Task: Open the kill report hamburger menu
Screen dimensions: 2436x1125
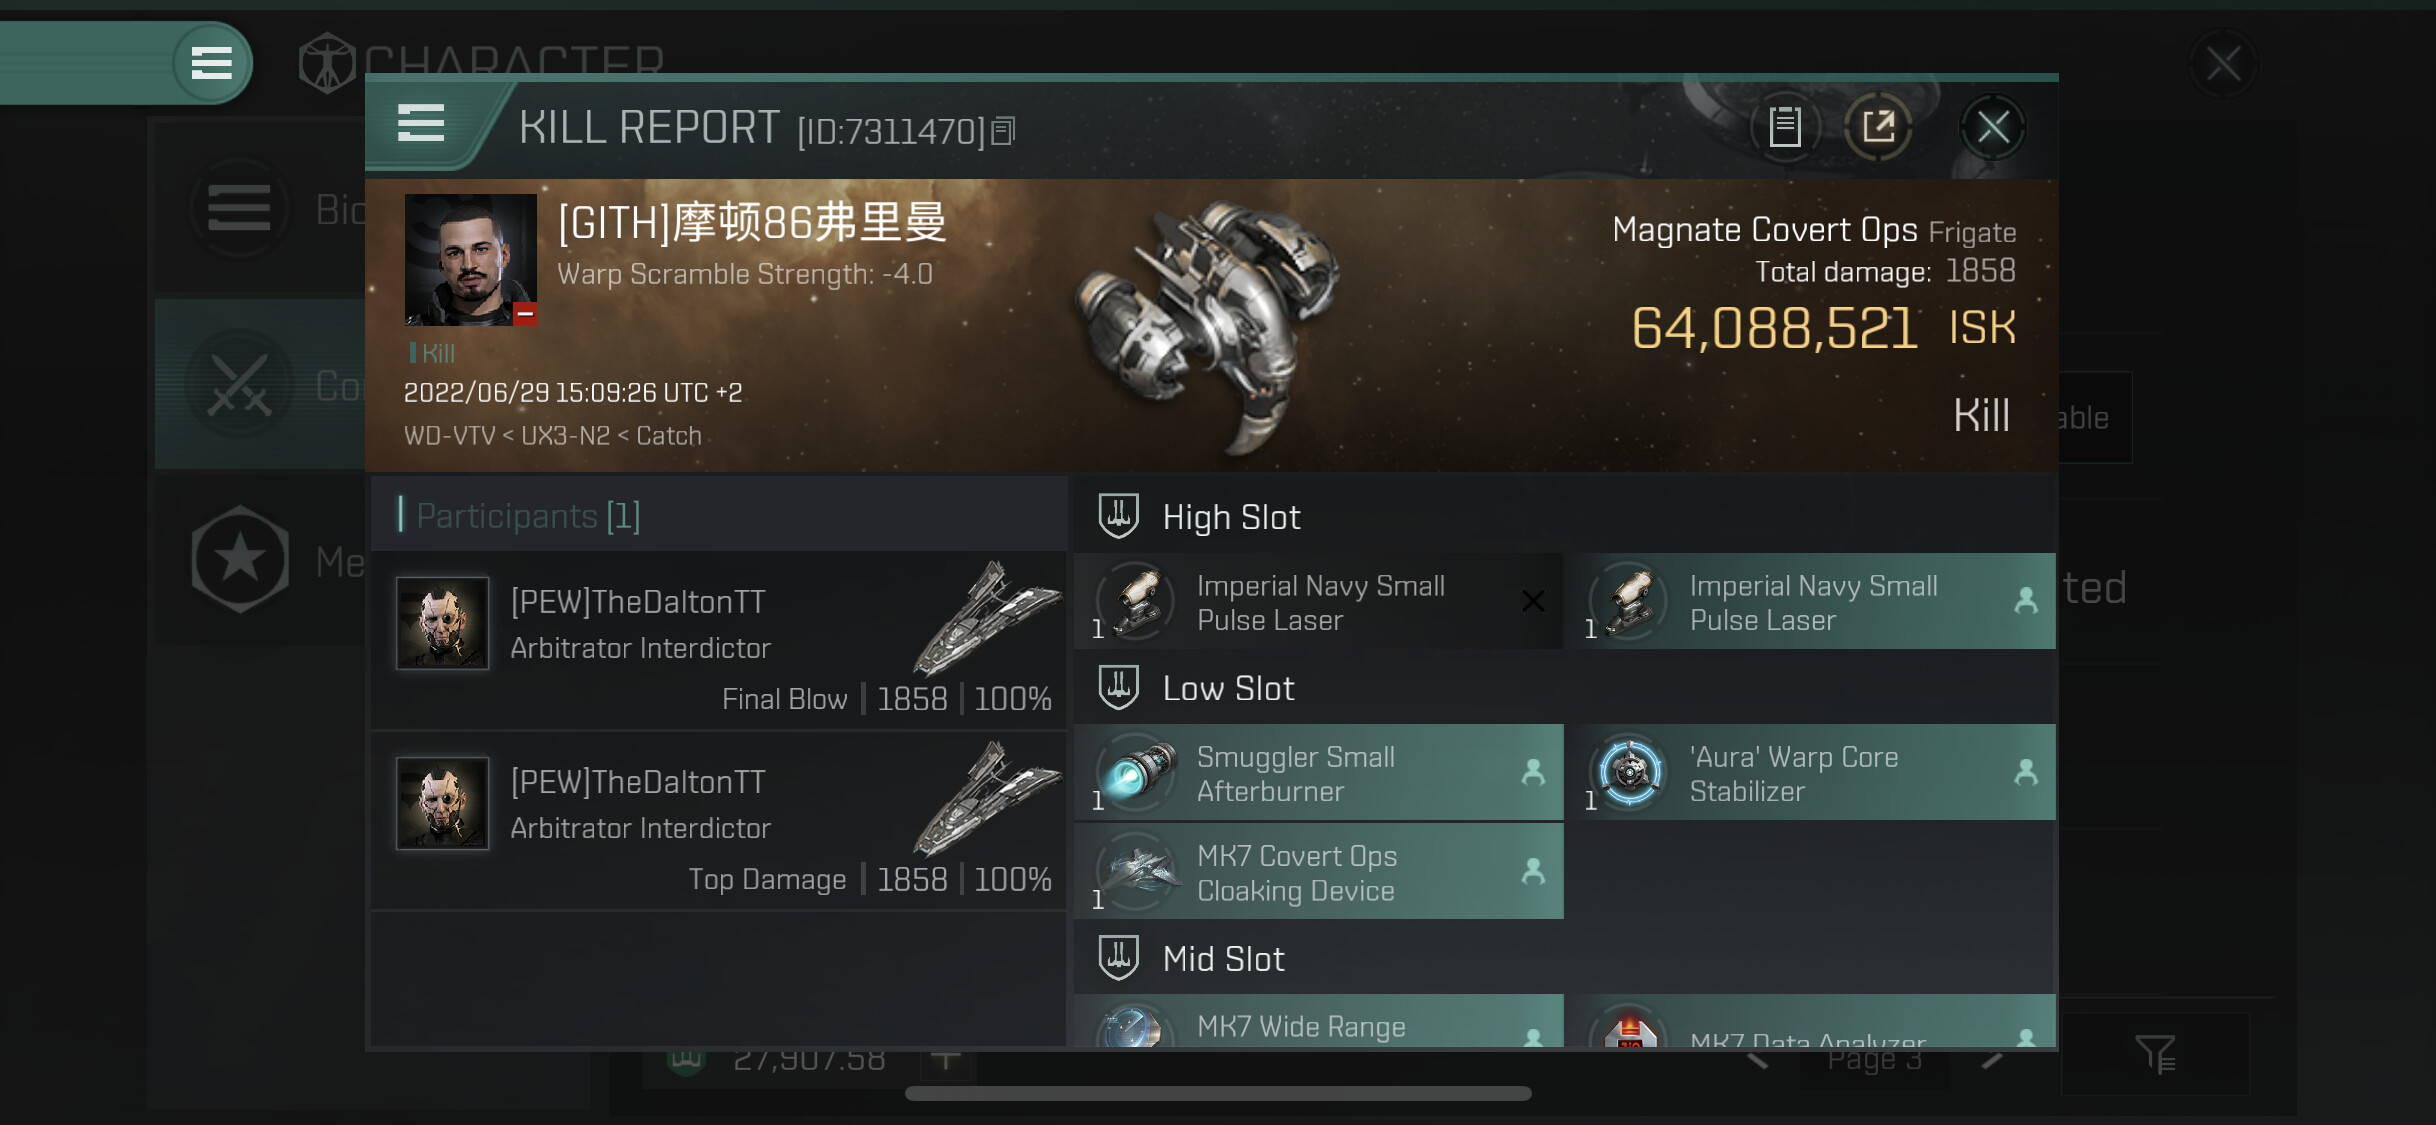Action: click(421, 124)
